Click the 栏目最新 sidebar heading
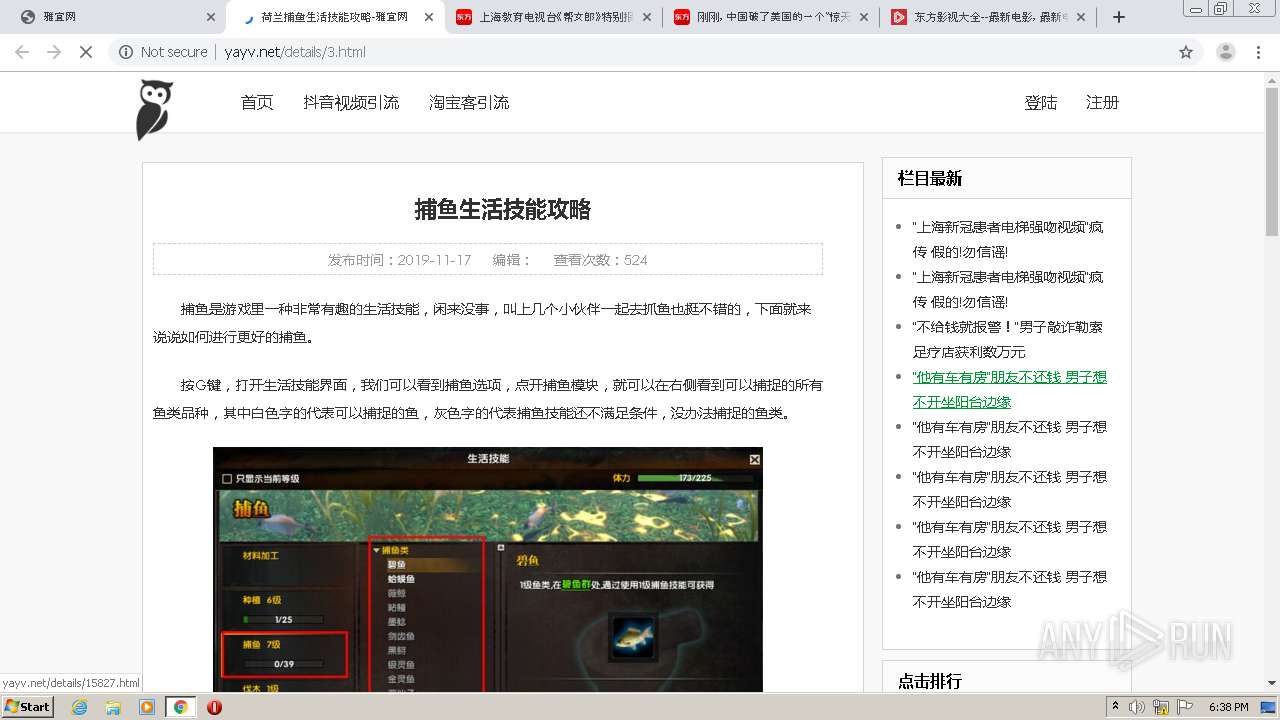This screenshot has width=1280, height=720. (930, 178)
